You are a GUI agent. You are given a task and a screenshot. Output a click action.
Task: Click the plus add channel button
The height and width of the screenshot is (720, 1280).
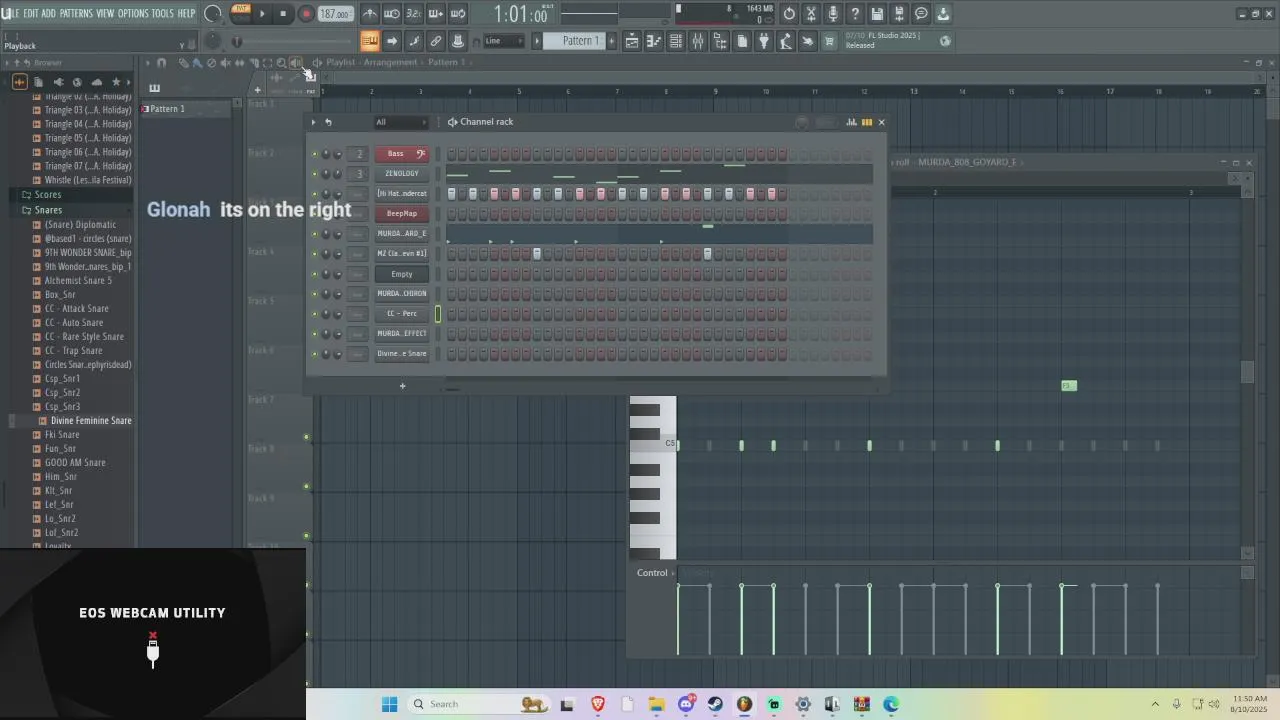(402, 386)
